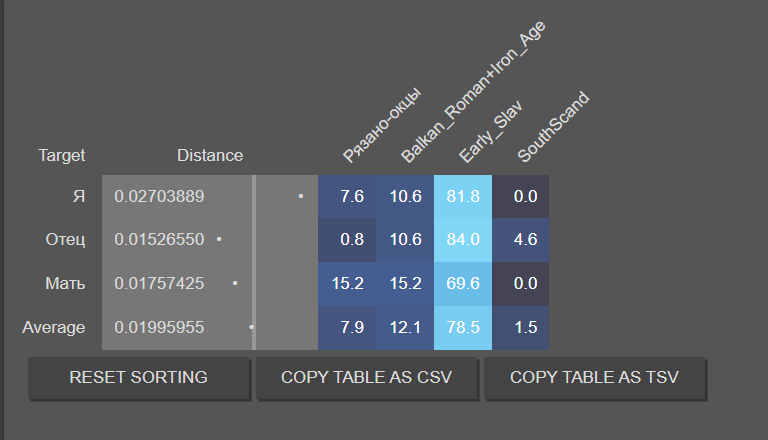Select the Мать target row label

pyautogui.click(x=66, y=283)
